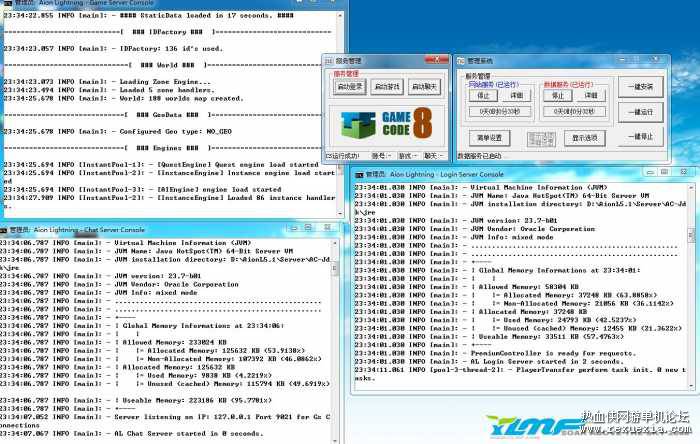
Task: Click Login Server Console scrollbar thumb
Action: coord(692,235)
